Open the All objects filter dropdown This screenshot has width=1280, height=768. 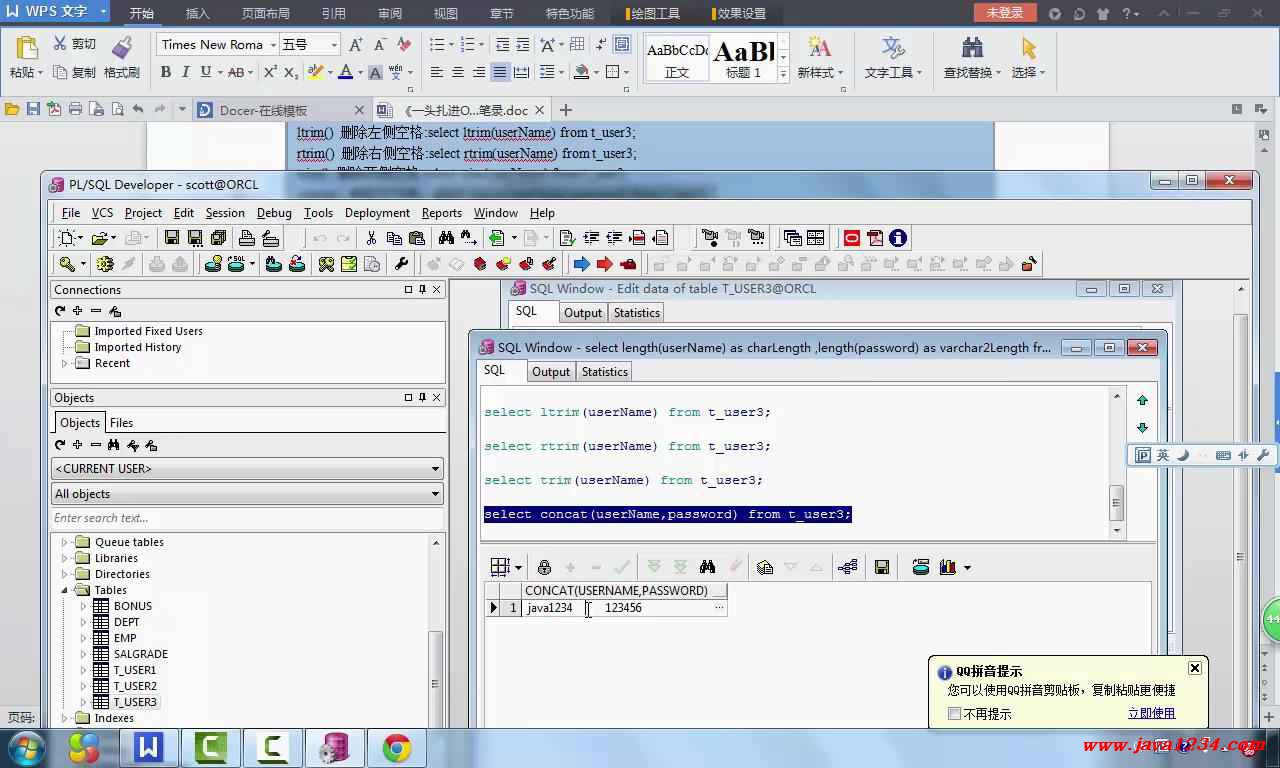(x=436, y=494)
